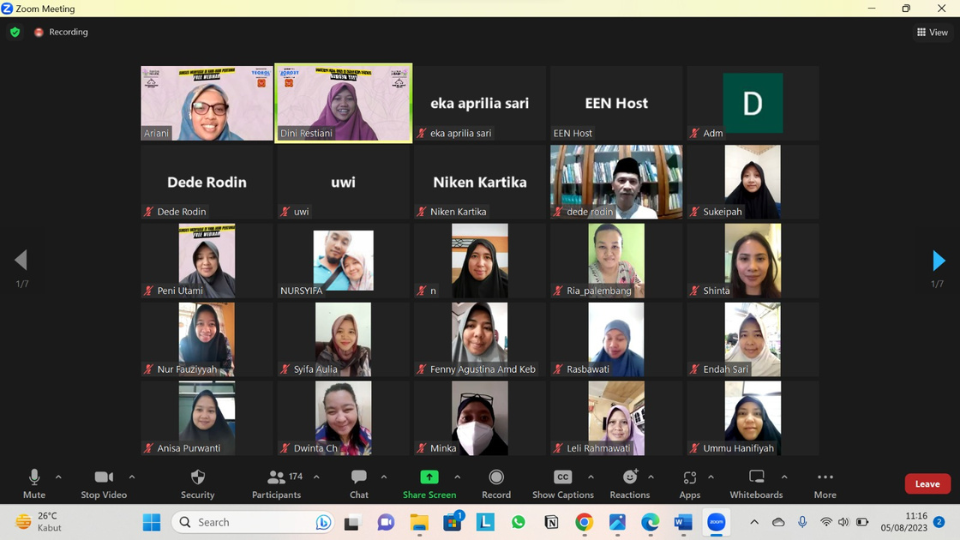Open Task View on taskbar

[351, 522]
